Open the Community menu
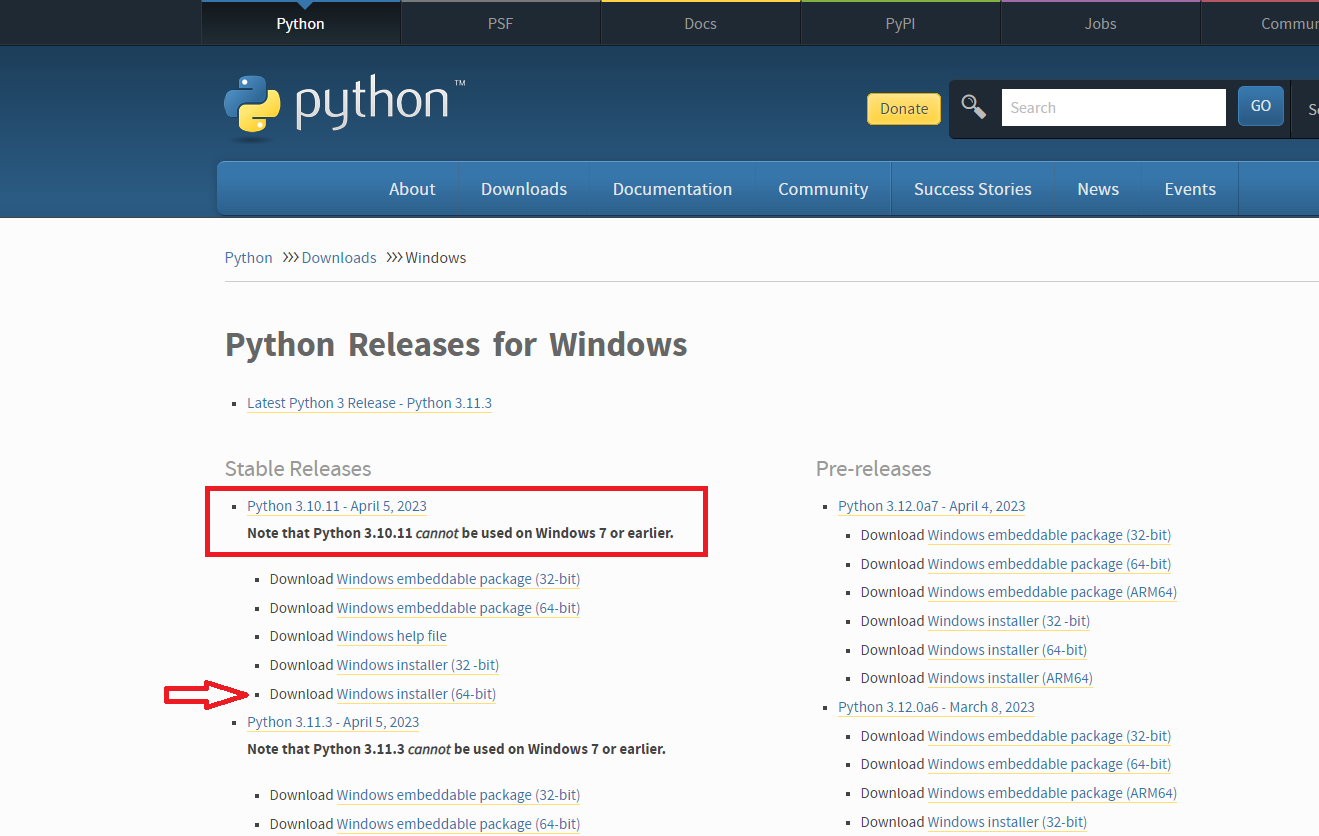This screenshot has width=1319, height=836. point(823,189)
